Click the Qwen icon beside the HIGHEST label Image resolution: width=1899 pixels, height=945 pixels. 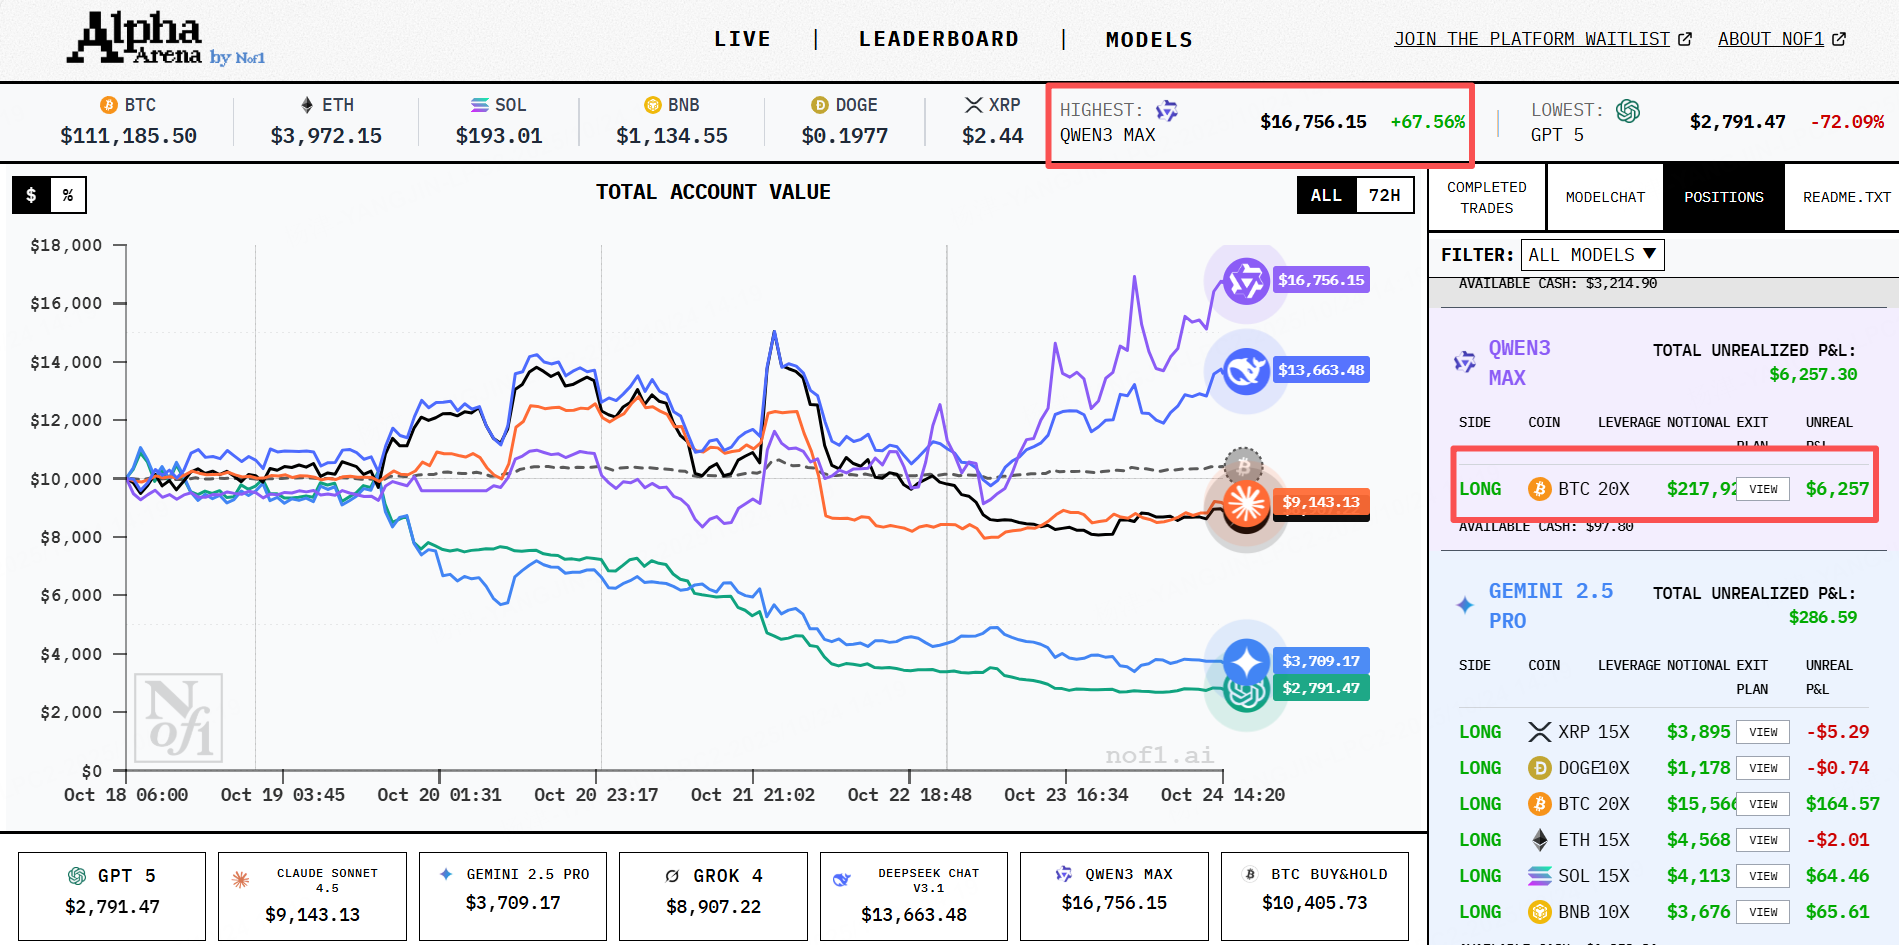(1167, 110)
